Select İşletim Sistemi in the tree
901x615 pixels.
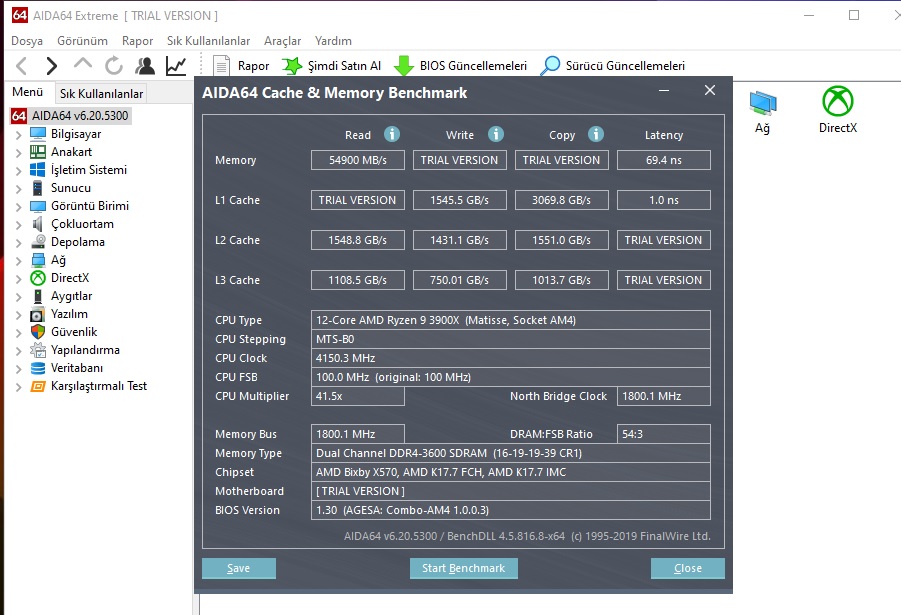coord(88,170)
